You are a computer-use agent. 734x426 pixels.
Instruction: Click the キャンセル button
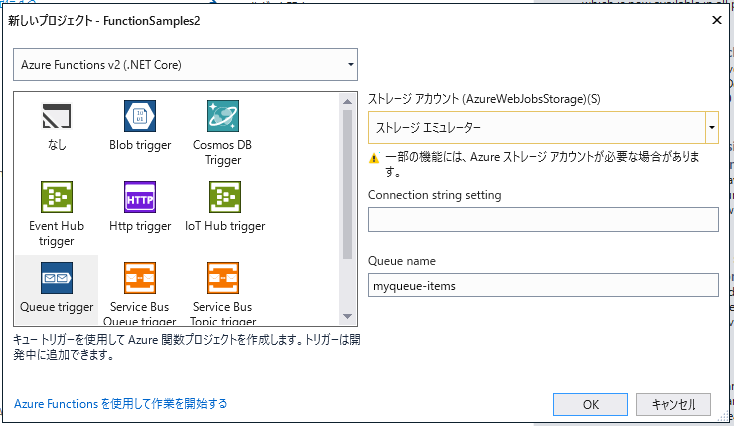pos(673,404)
